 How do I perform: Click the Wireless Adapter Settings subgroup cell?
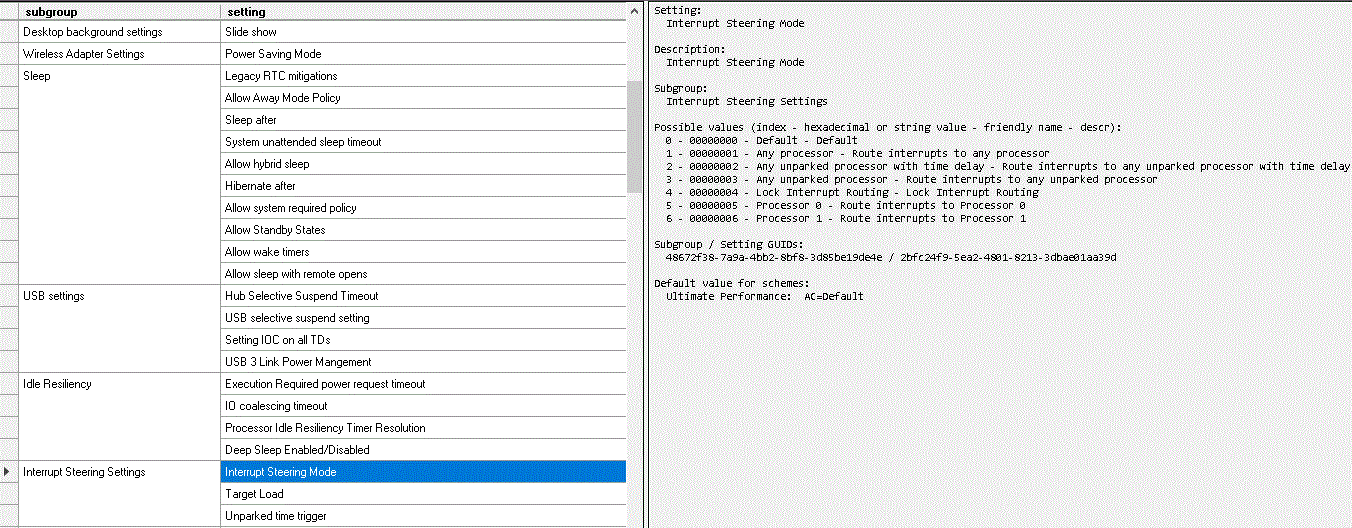[x=120, y=54]
